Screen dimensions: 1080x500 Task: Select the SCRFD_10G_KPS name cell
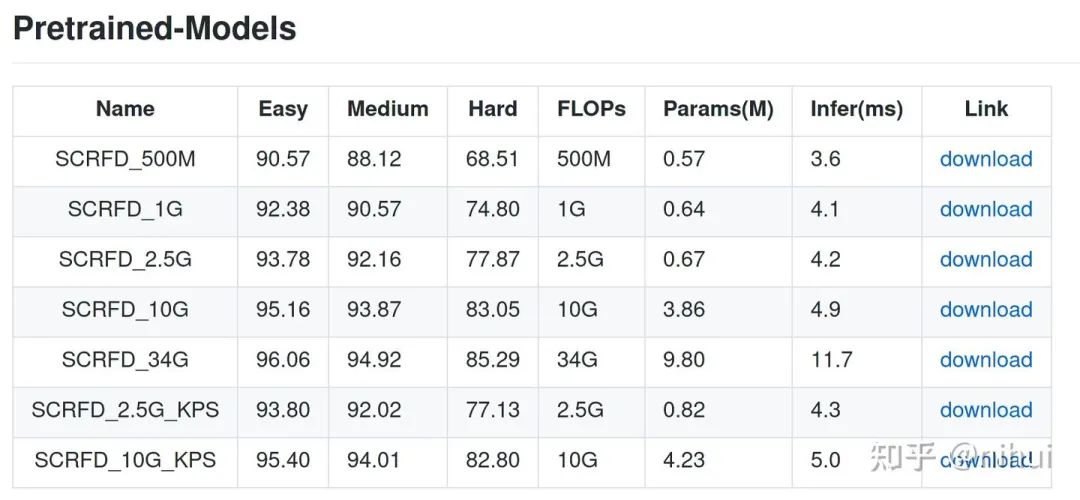pyautogui.click(x=125, y=460)
